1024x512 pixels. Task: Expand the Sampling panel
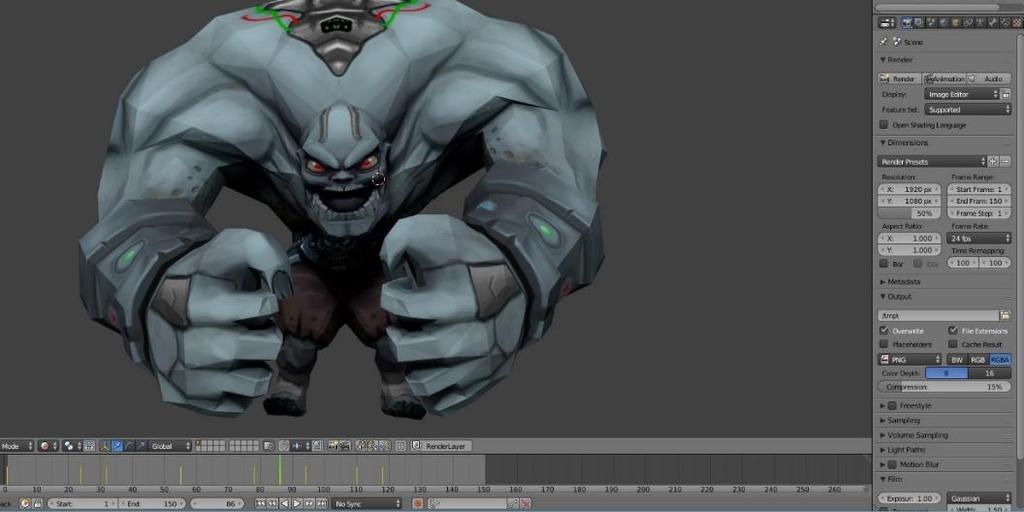[903, 421]
